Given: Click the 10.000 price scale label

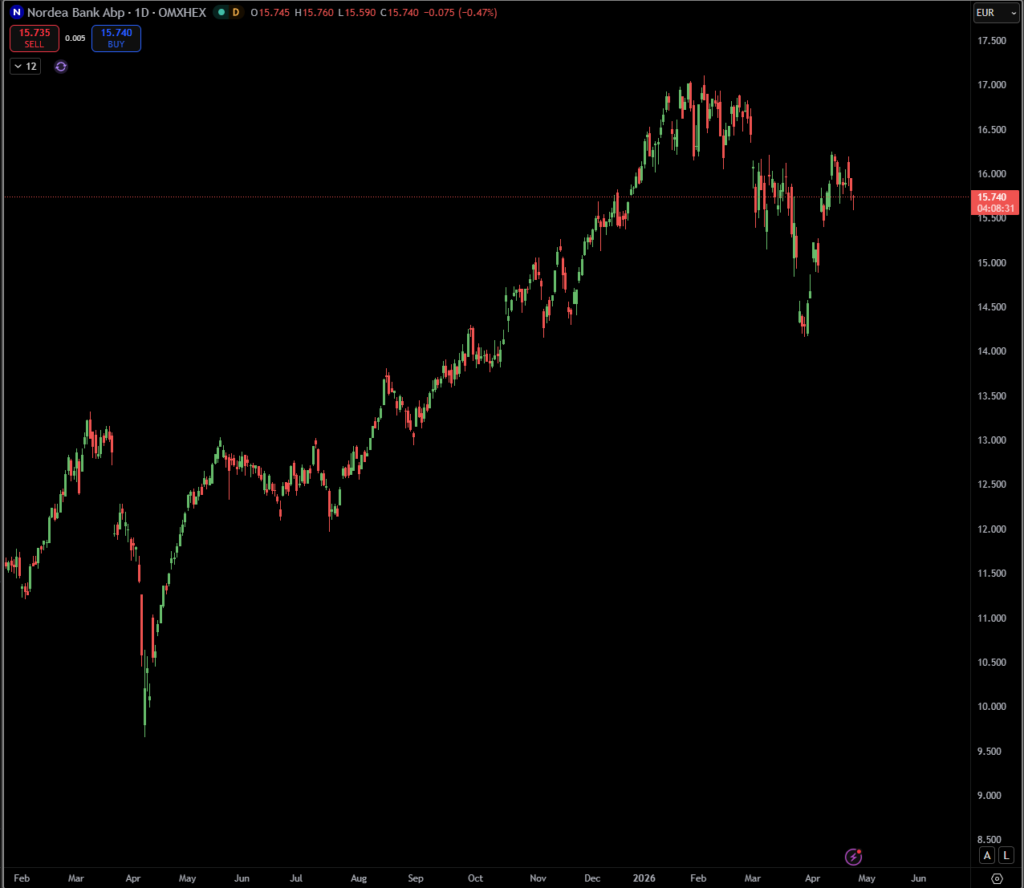Looking at the screenshot, I should 992,707.
